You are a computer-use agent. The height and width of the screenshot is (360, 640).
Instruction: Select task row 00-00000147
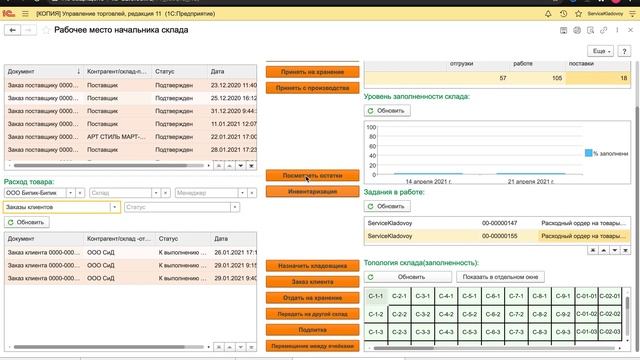[x=497, y=223]
